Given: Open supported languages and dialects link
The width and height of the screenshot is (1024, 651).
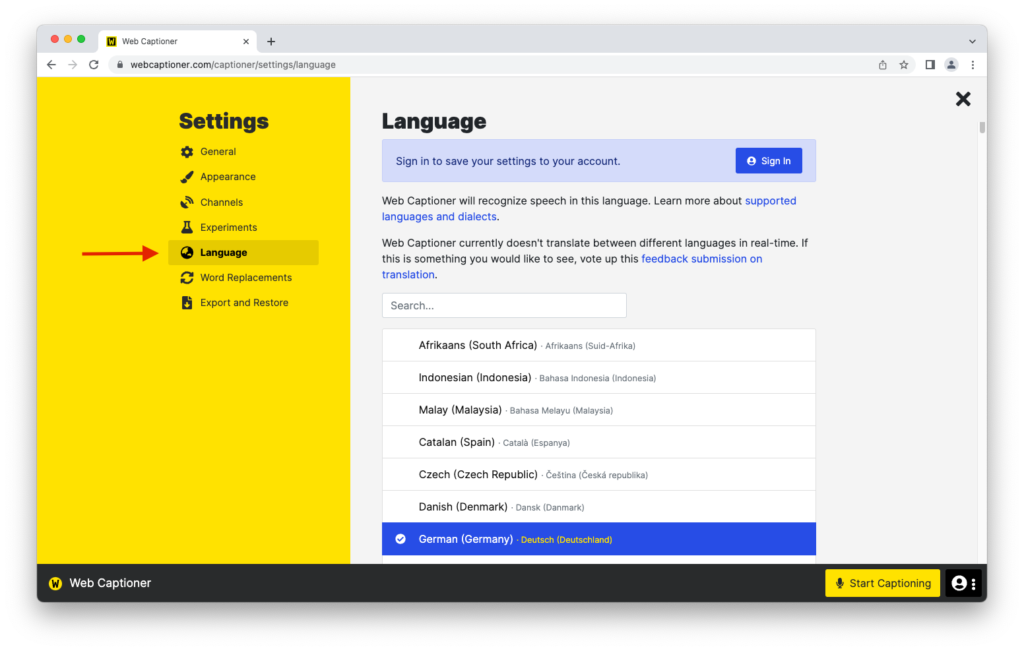Looking at the screenshot, I should (x=589, y=209).
